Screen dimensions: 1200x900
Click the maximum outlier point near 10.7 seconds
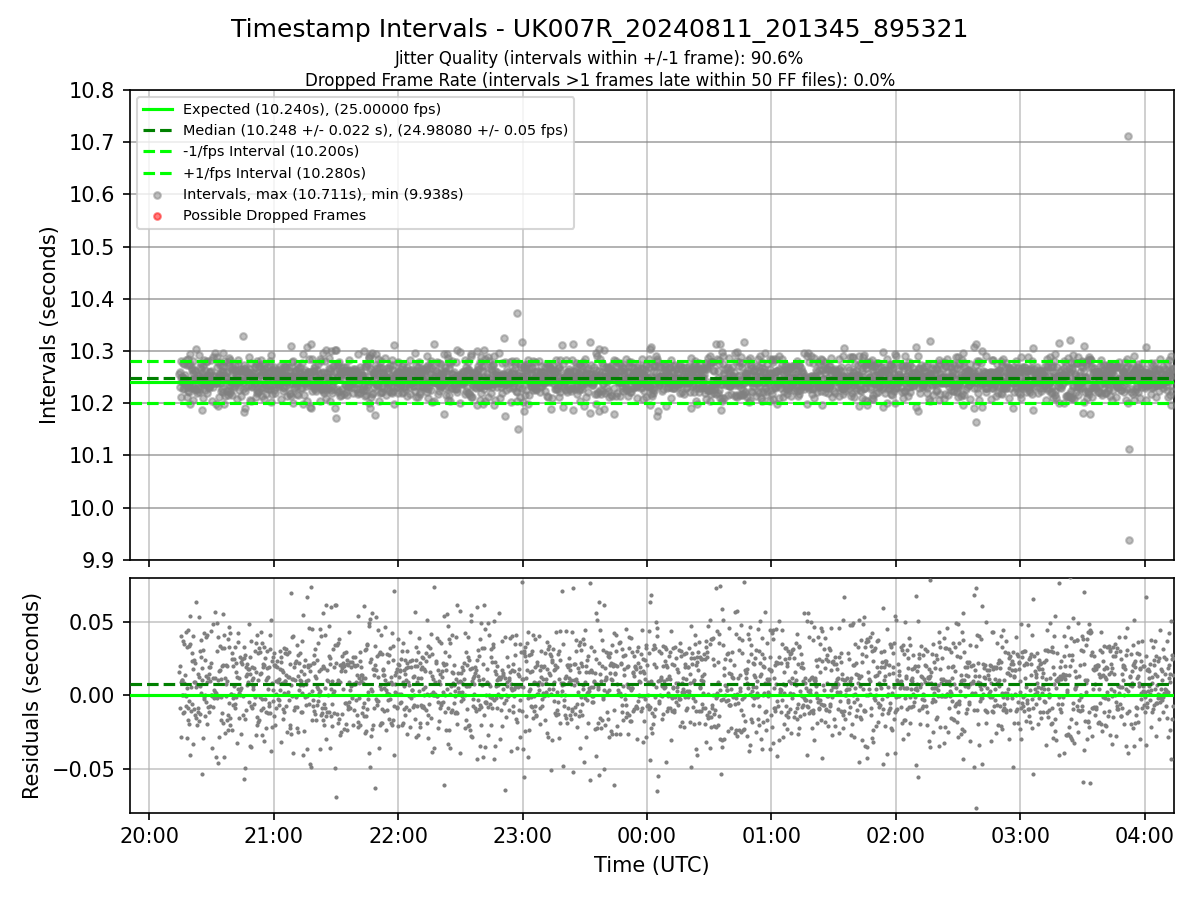(x=1128, y=136)
